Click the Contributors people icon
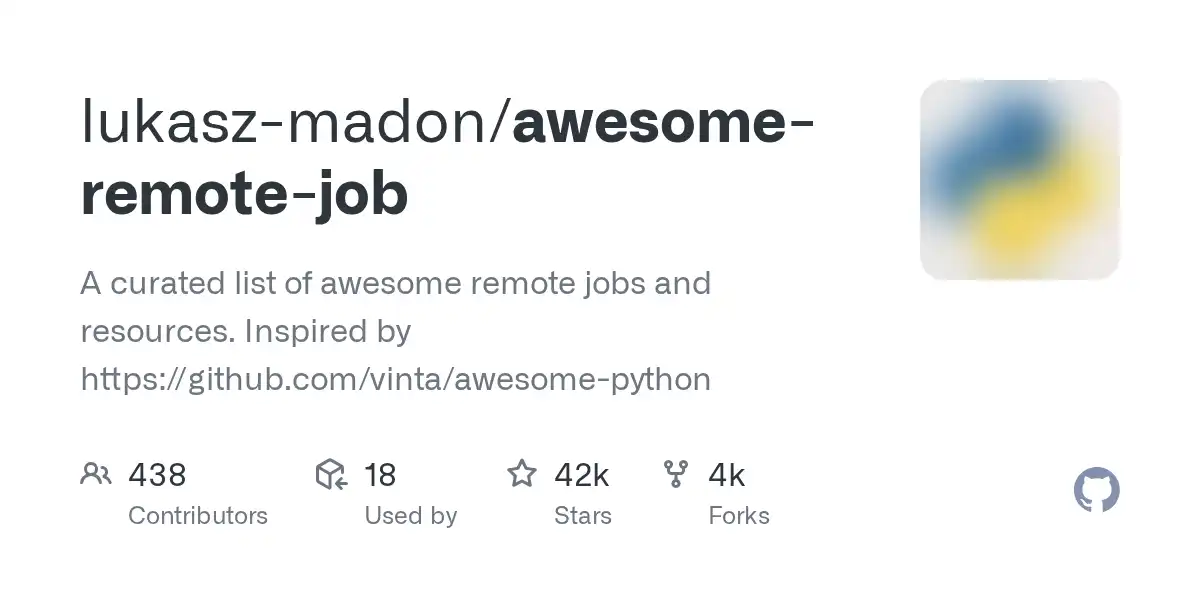 (96, 474)
